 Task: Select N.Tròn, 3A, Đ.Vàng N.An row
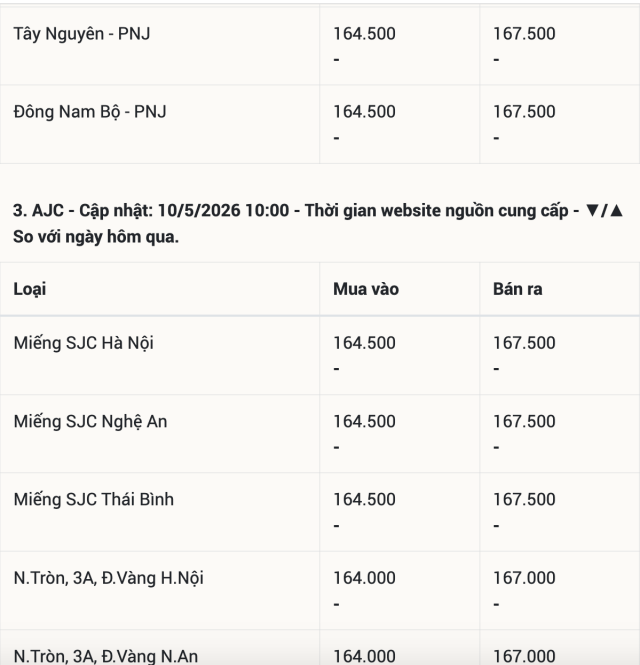pyautogui.click(x=320, y=648)
